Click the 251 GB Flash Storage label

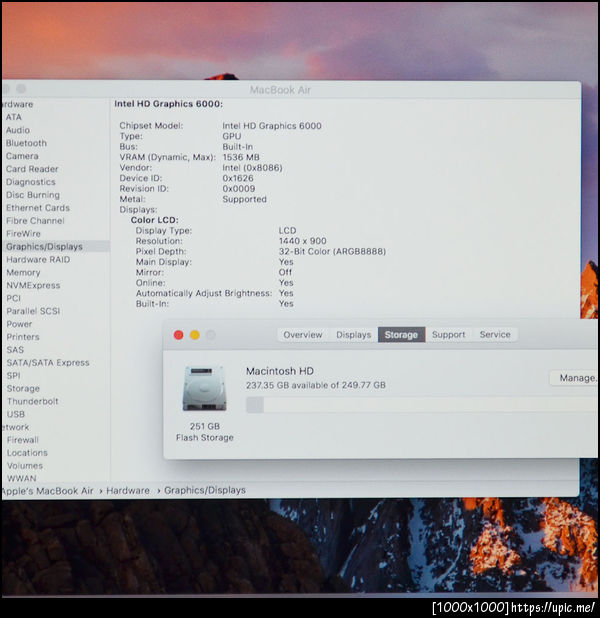click(x=205, y=432)
